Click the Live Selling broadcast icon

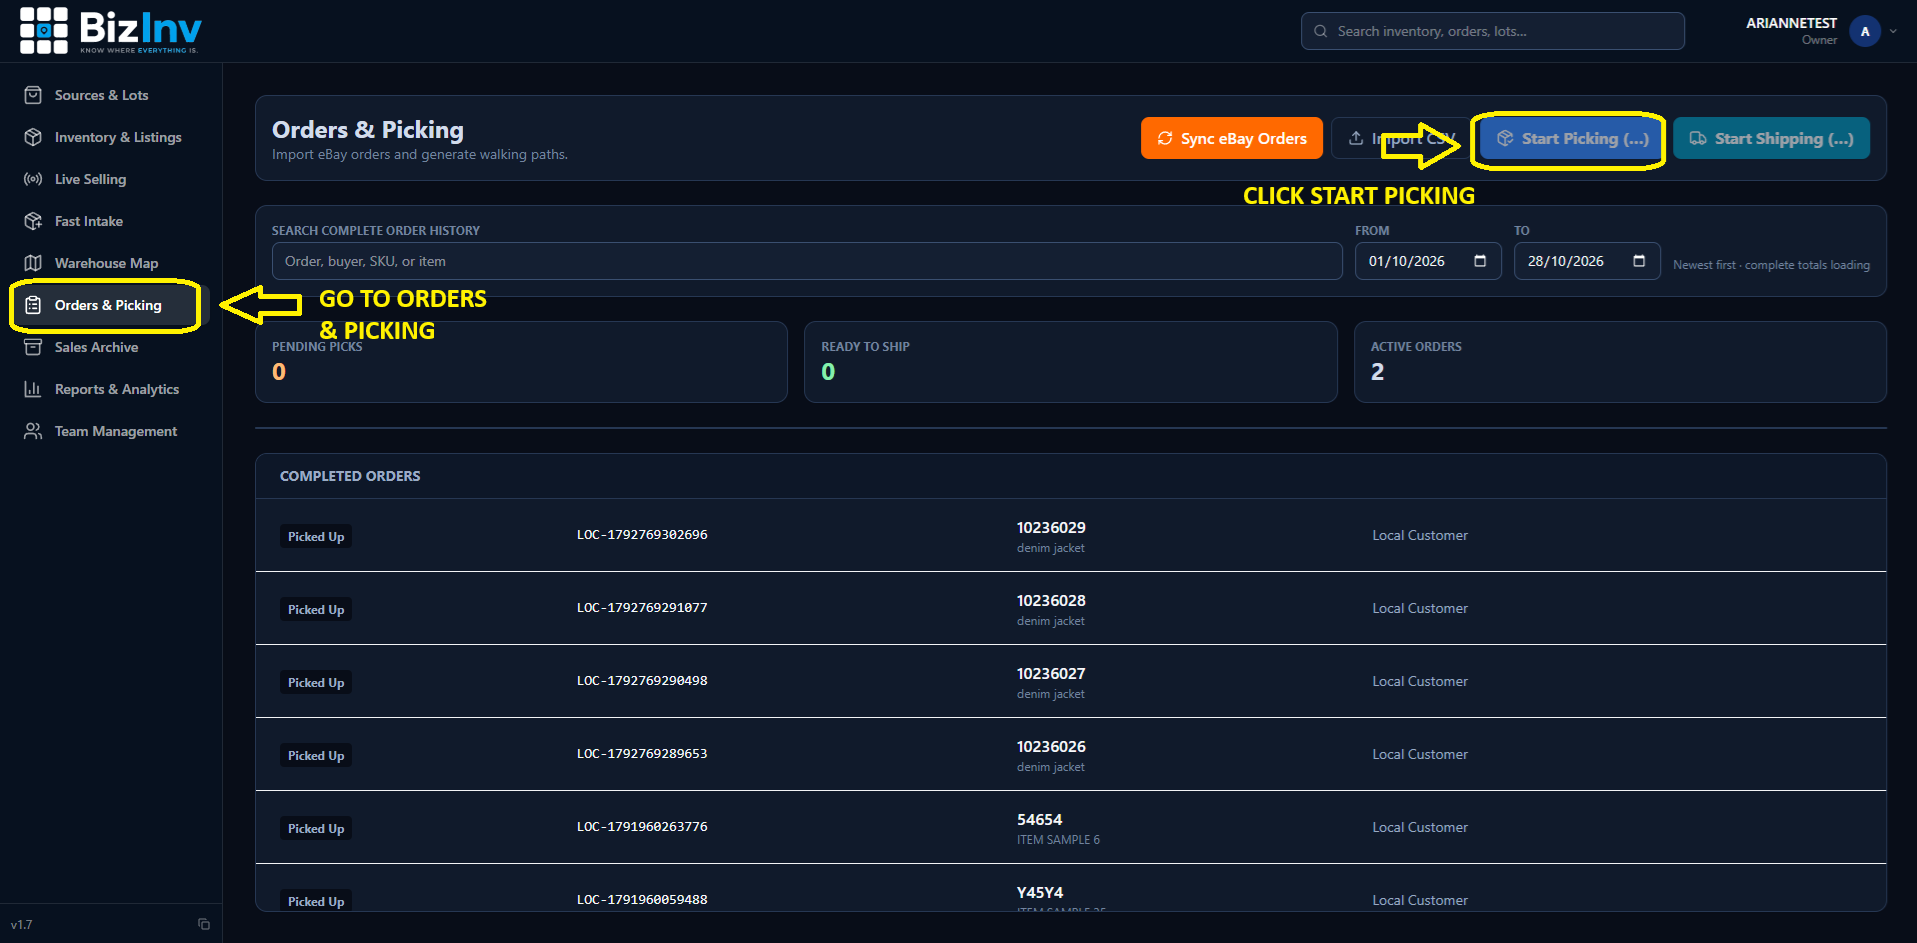[33, 179]
